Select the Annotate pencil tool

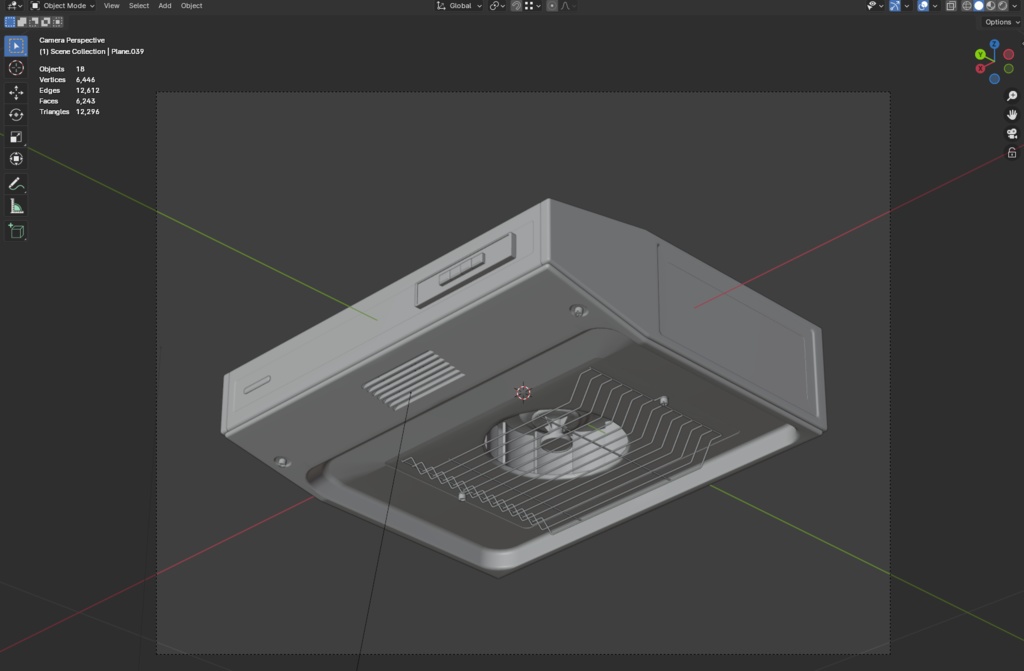coord(16,184)
